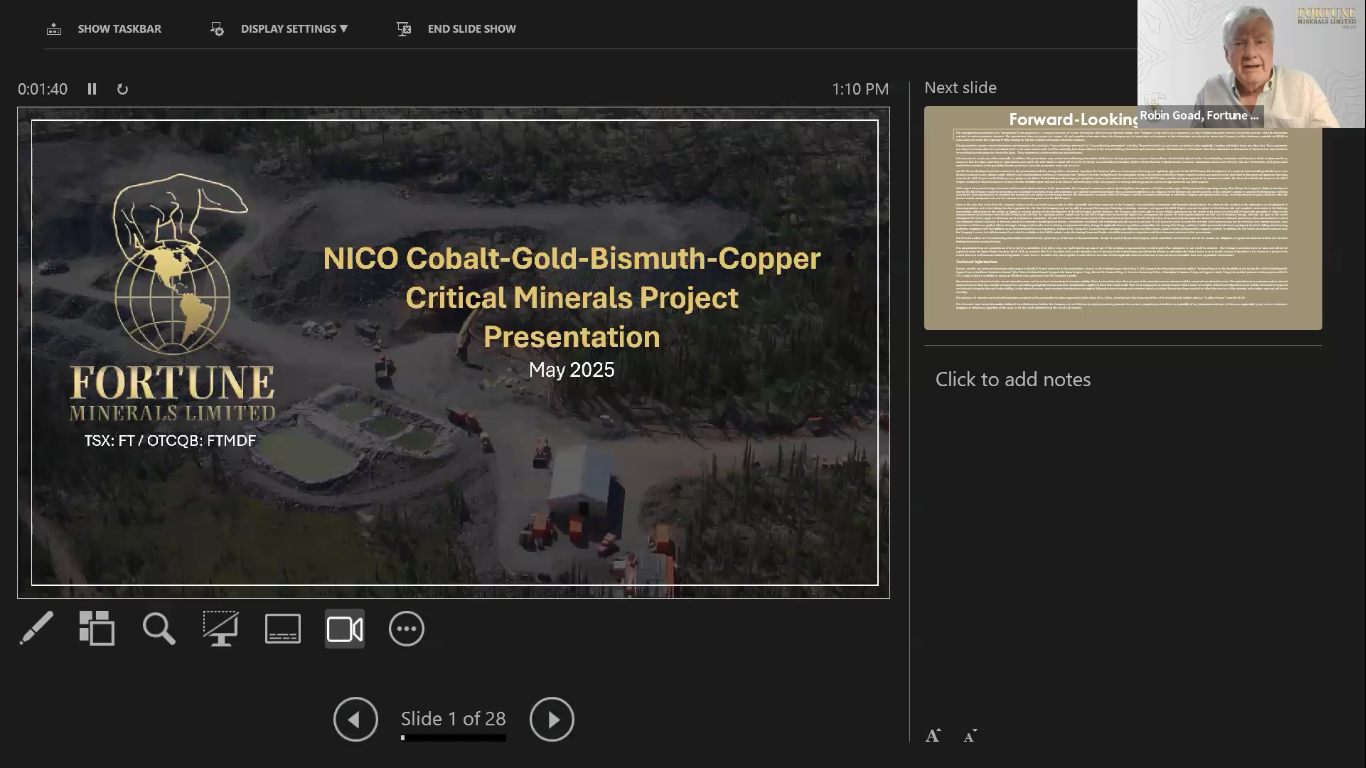The height and width of the screenshot is (768, 1366).
Task: Click the slide progress bar
Action: [453, 738]
